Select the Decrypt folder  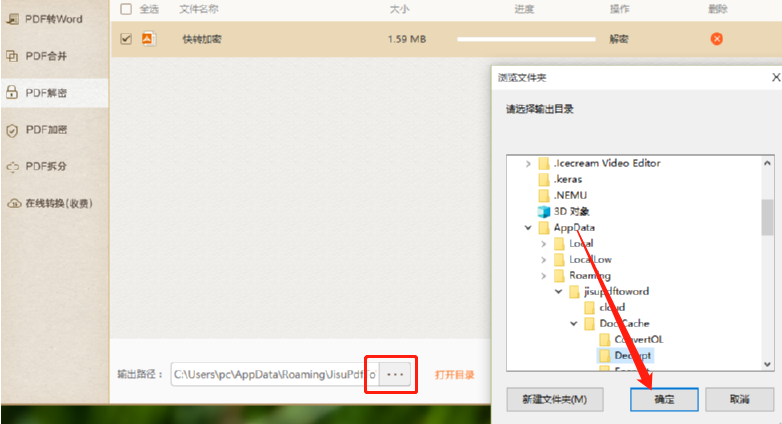(632, 355)
